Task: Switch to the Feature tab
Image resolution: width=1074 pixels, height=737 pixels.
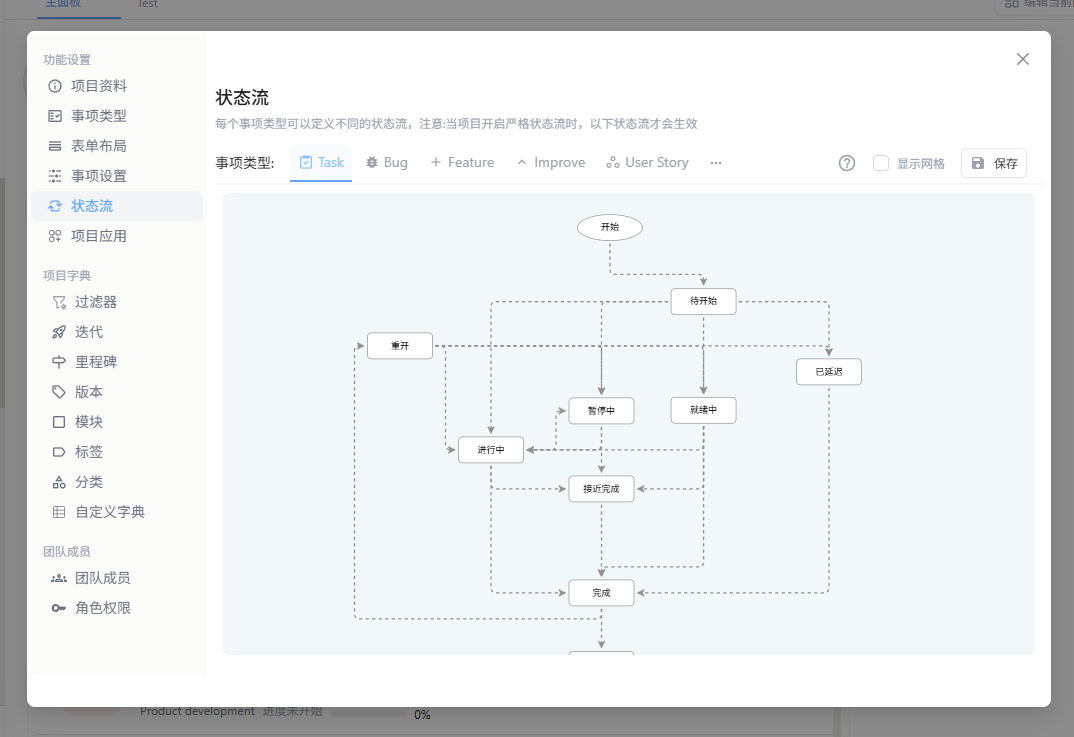Action: tap(462, 162)
